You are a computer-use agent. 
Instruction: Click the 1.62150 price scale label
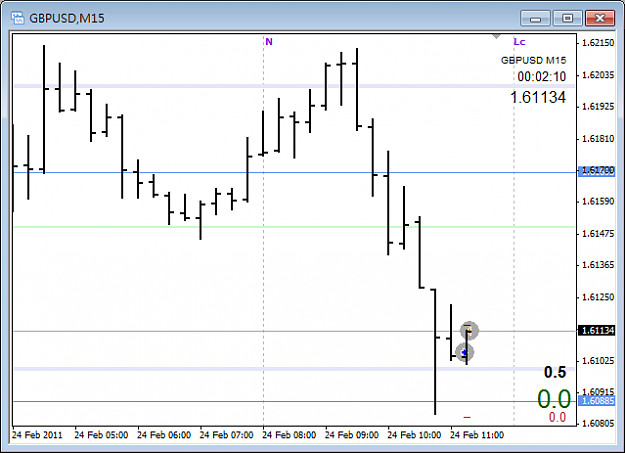click(x=598, y=43)
